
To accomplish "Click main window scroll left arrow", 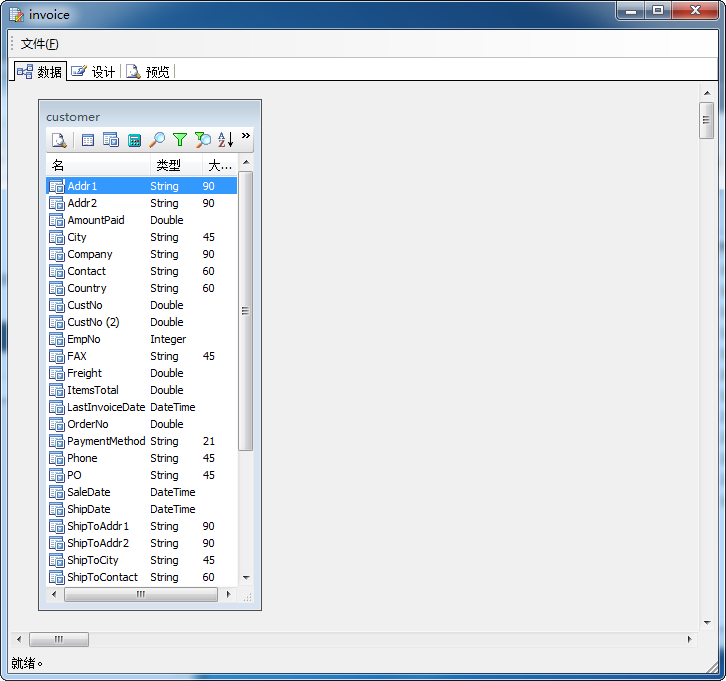I will click(x=19, y=639).
